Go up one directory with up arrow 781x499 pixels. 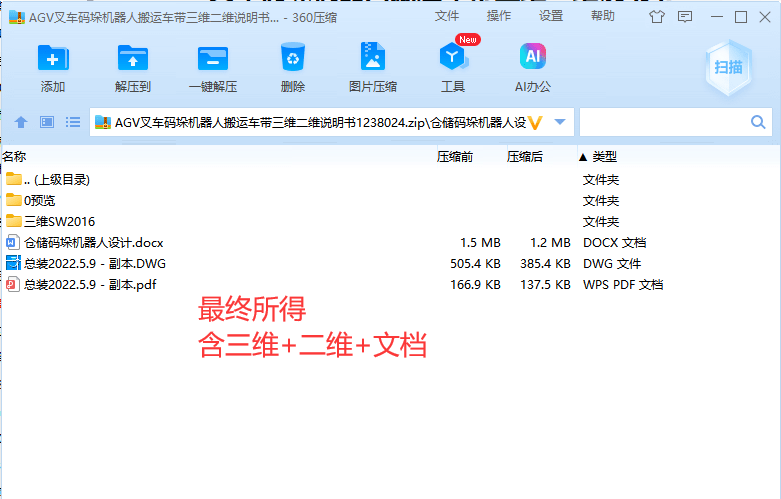pyautogui.click(x=20, y=122)
